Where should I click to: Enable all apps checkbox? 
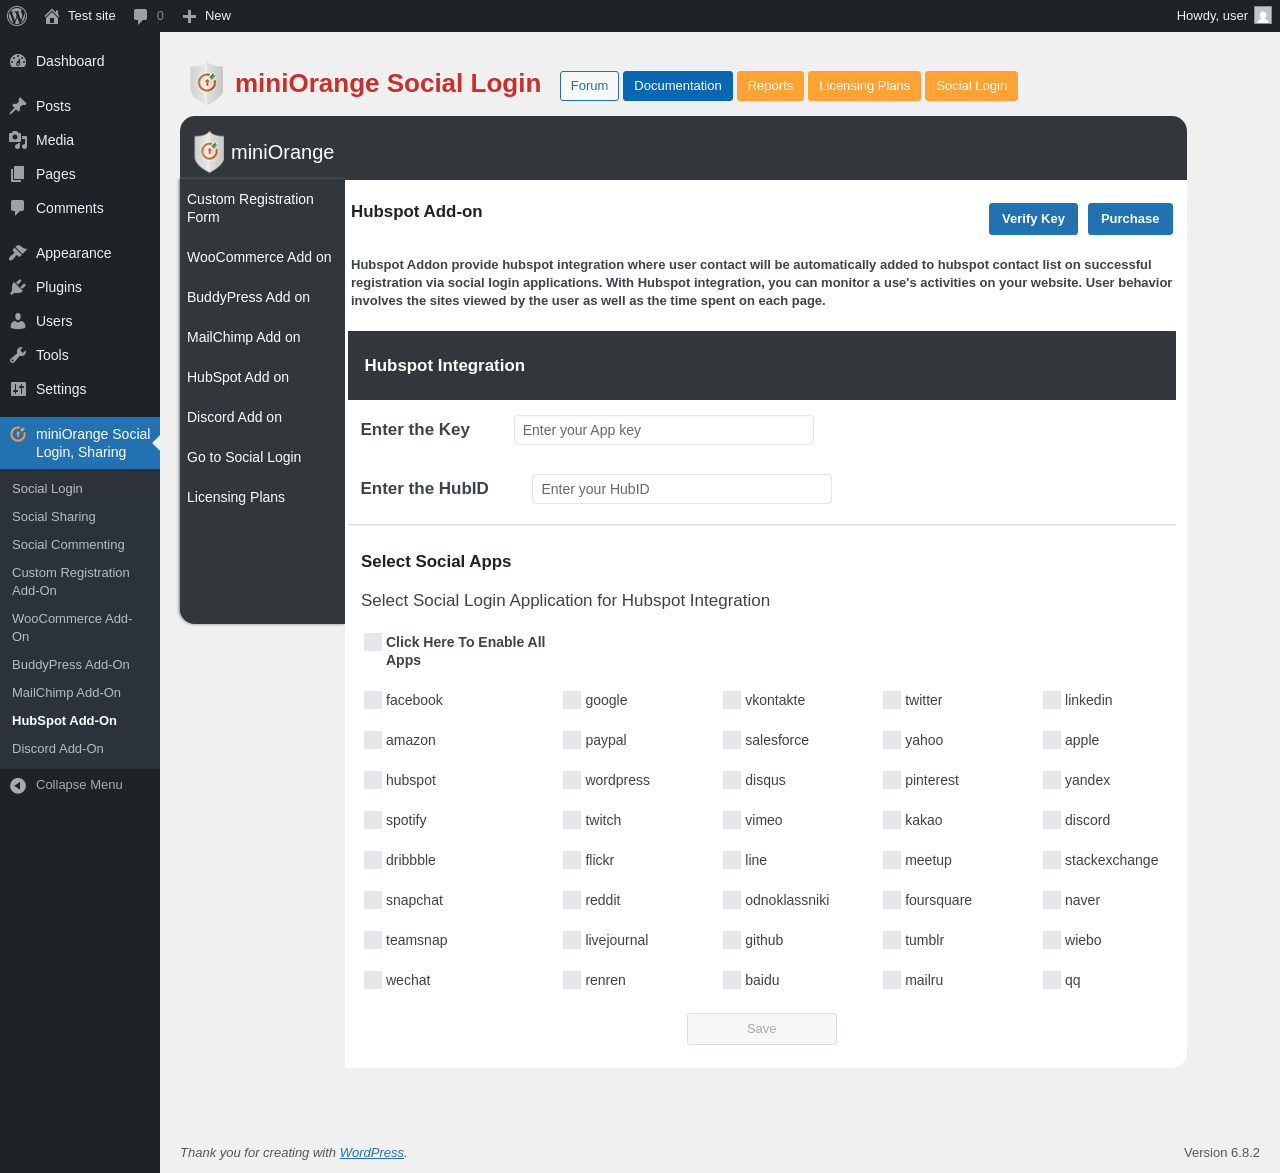click(373, 642)
